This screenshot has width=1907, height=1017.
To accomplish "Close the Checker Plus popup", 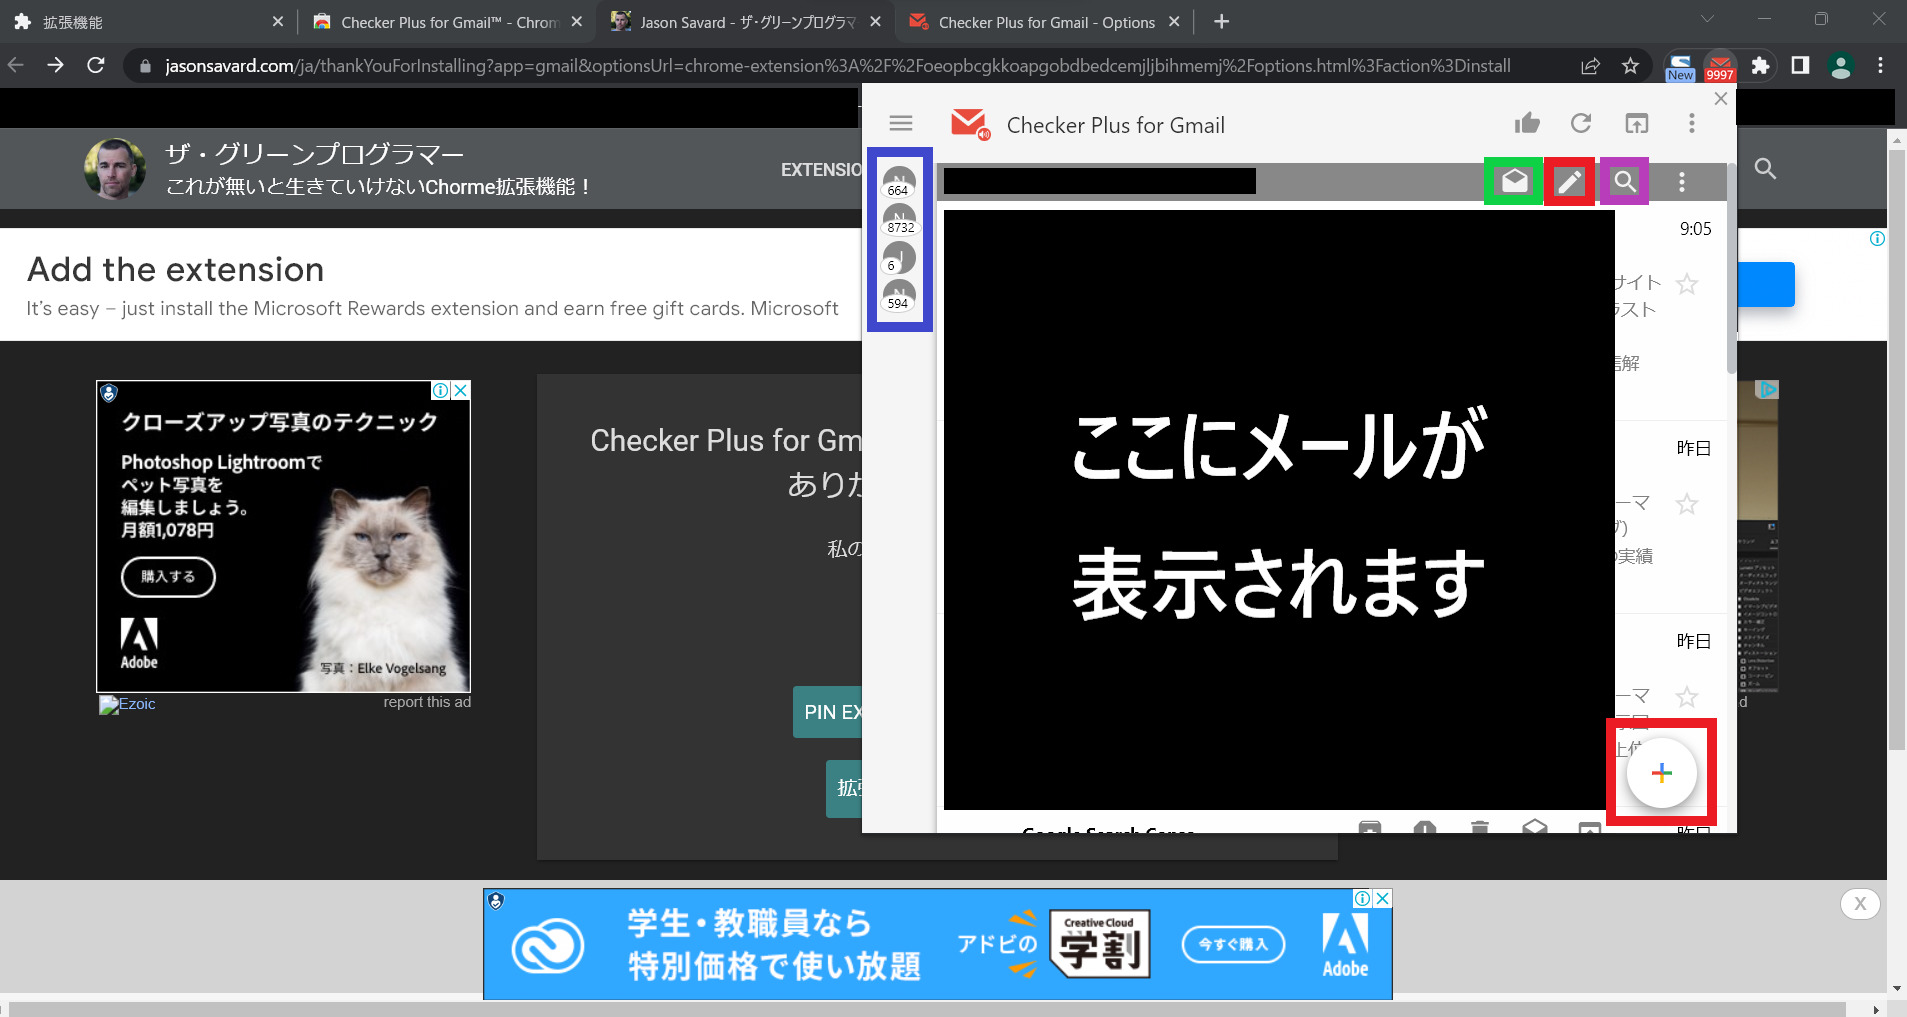I will click(1720, 98).
